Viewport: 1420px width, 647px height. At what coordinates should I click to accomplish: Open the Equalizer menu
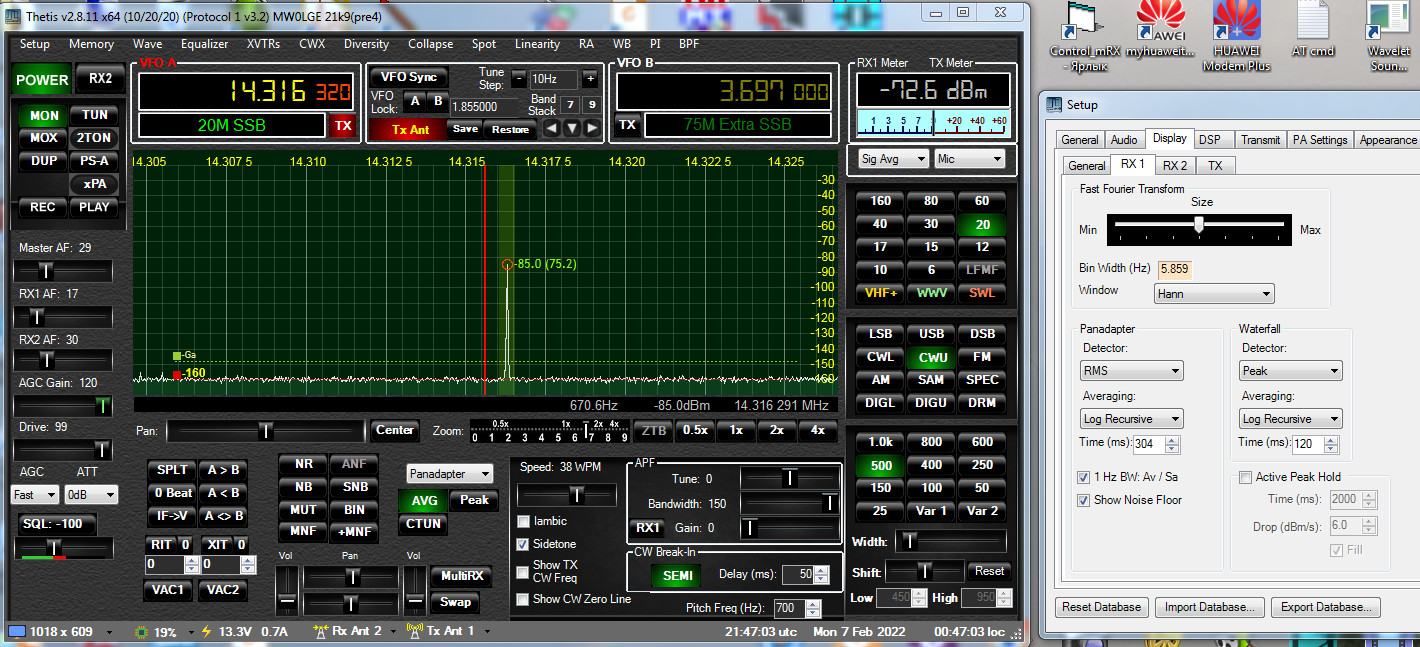205,44
